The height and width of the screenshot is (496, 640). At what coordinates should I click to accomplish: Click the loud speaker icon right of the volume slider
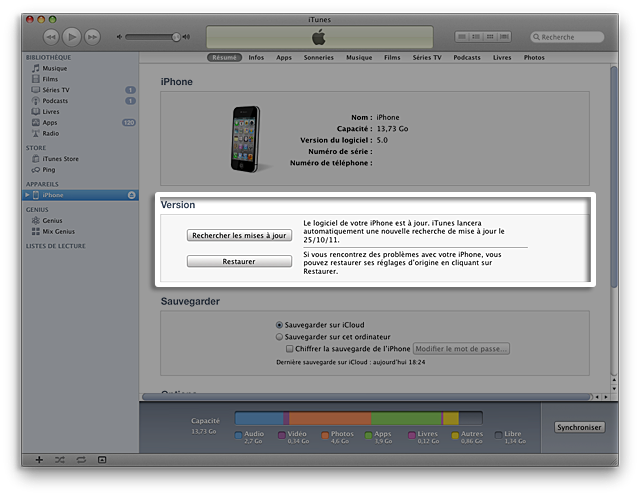pyautogui.click(x=187, y=37)
